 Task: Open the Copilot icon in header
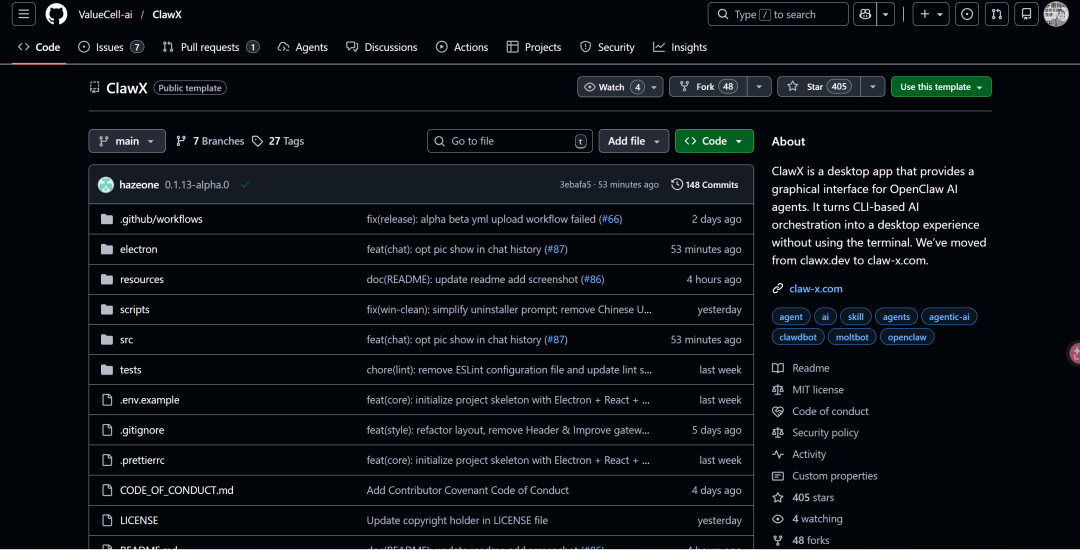click(x=865, y=14)
